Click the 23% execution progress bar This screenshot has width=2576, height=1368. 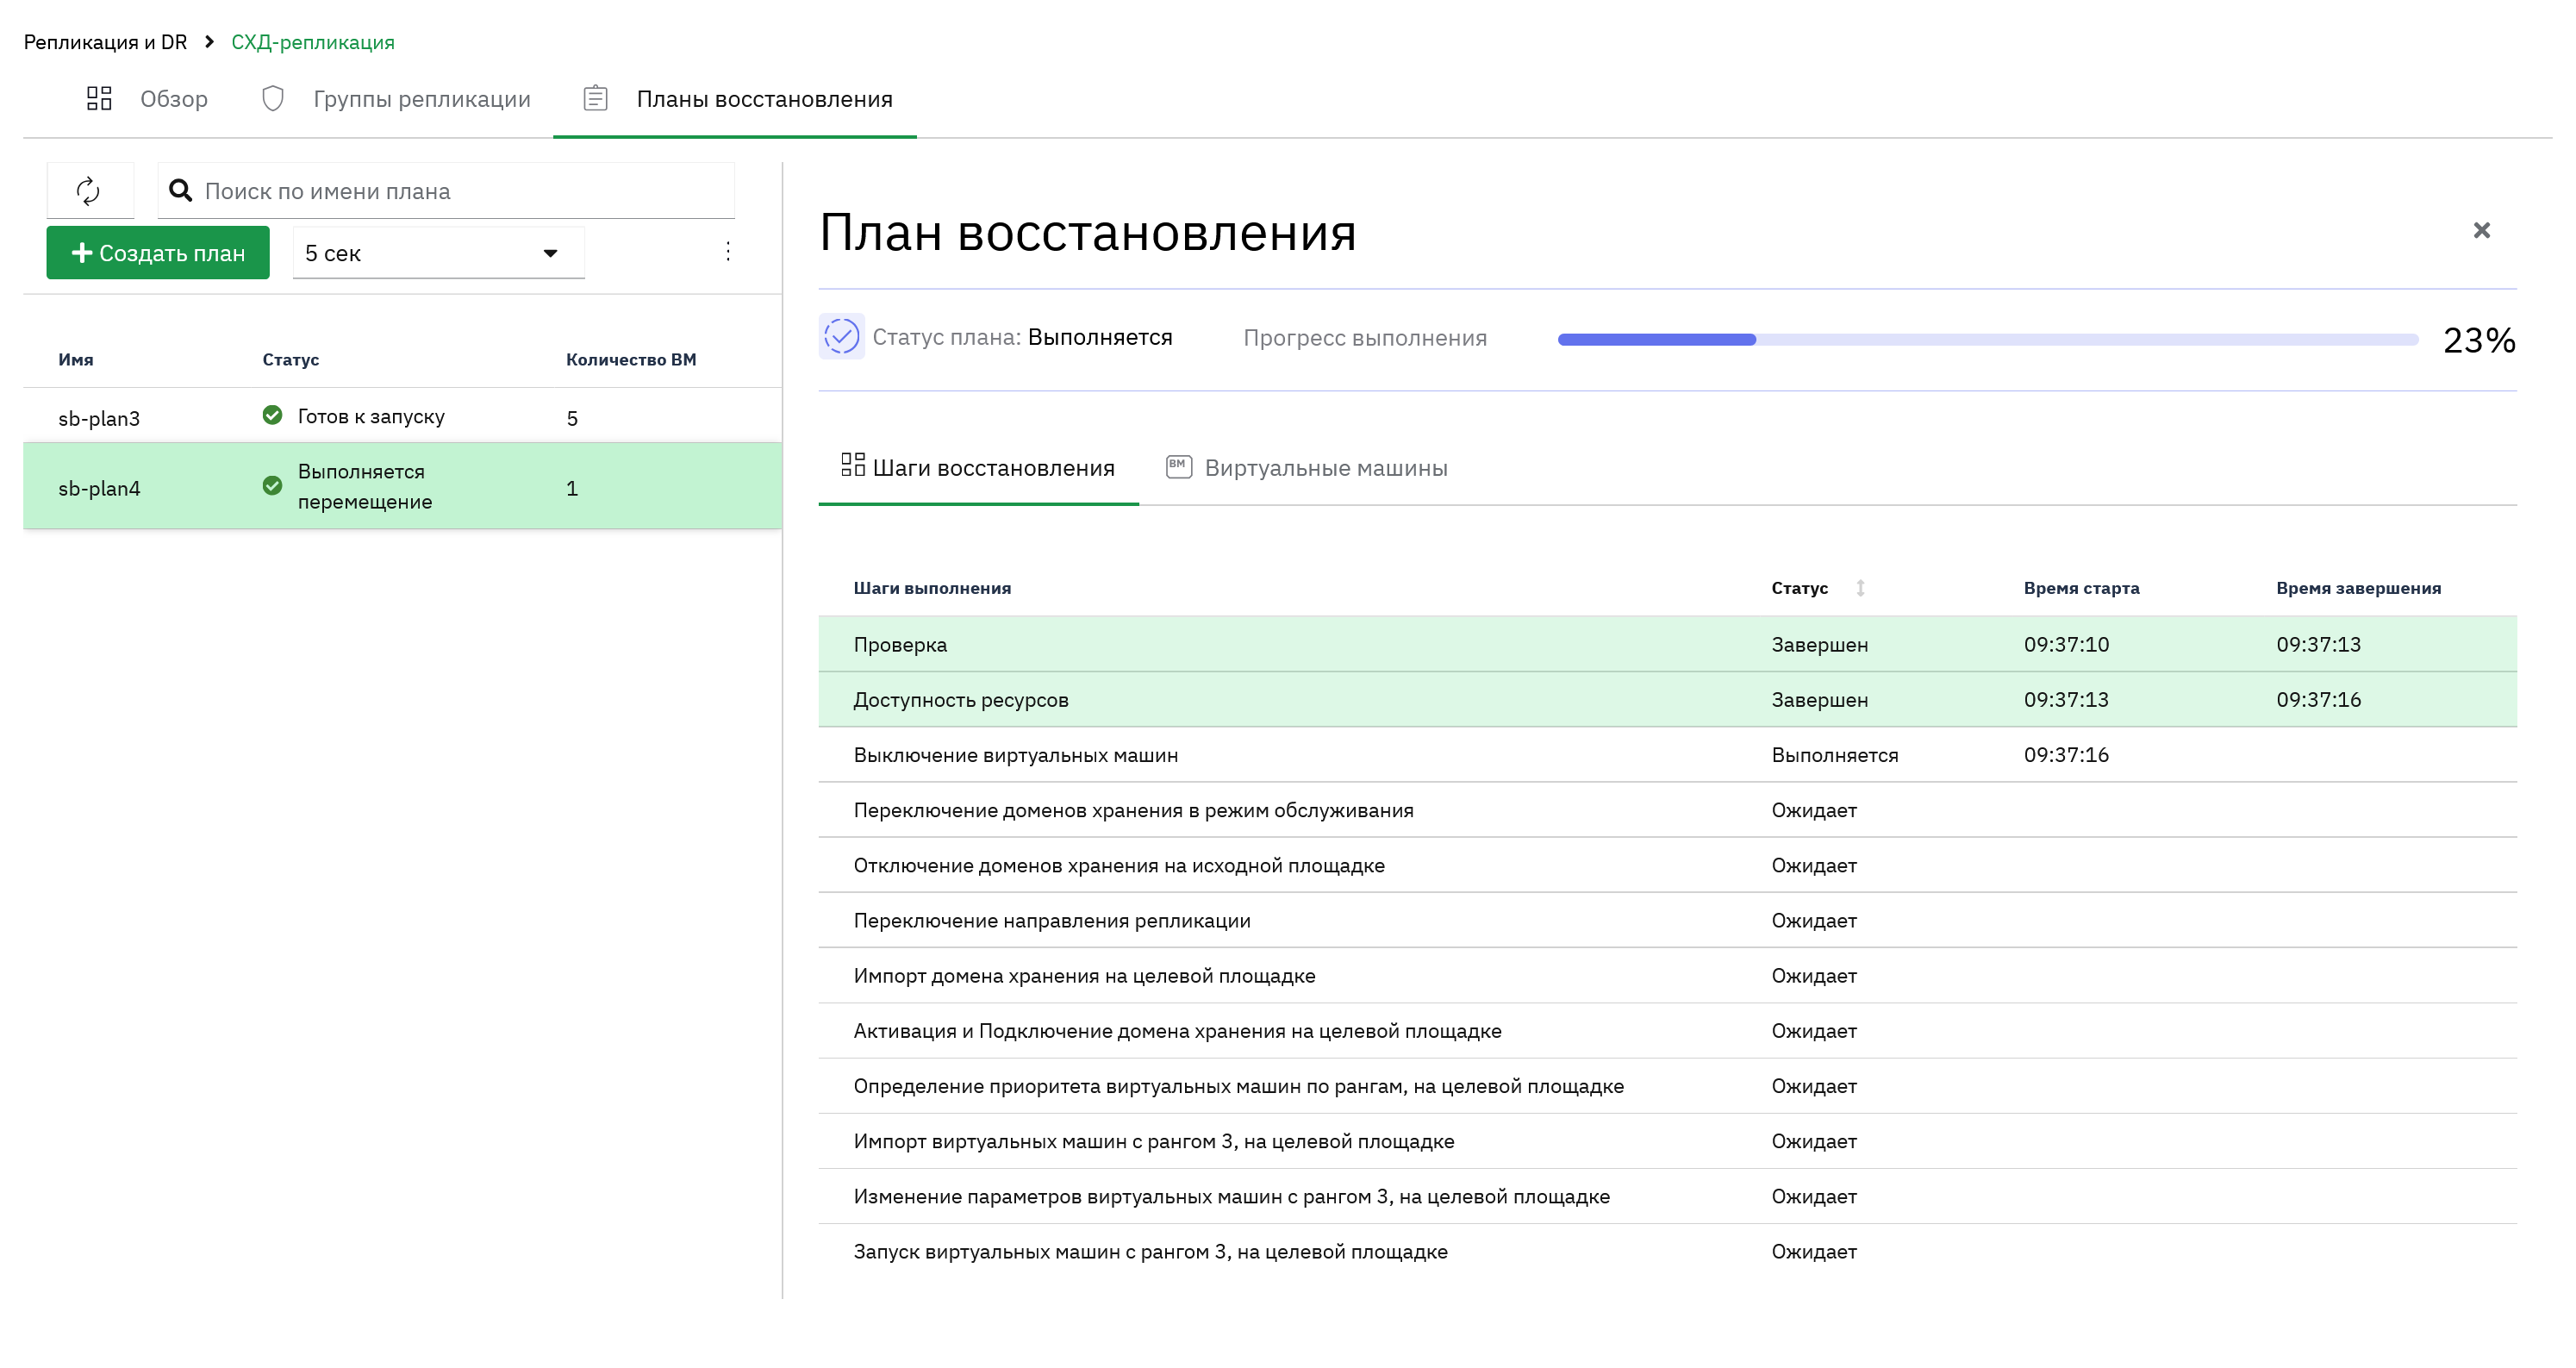[x=1987, y=340]
